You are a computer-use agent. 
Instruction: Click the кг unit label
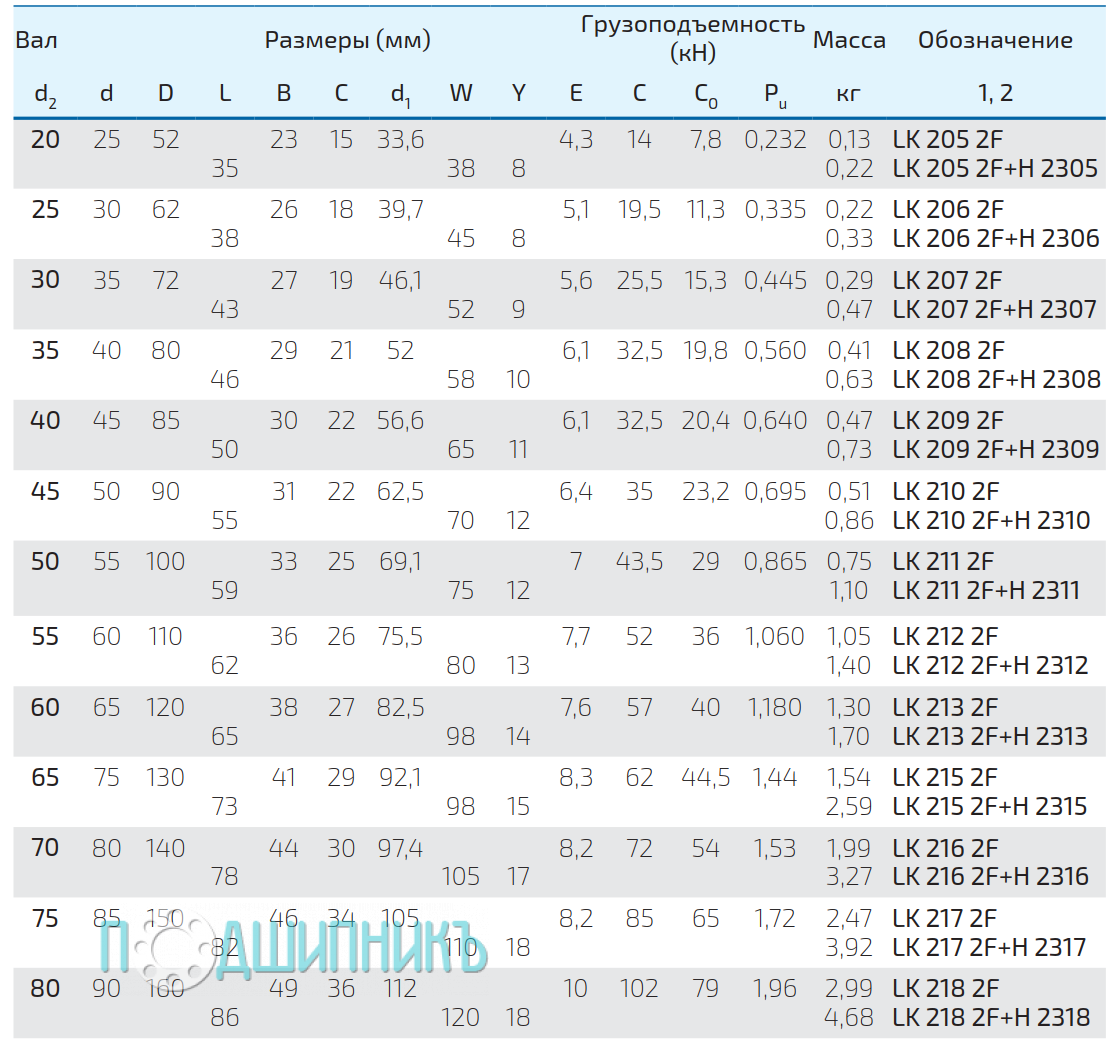pos(848,93)
